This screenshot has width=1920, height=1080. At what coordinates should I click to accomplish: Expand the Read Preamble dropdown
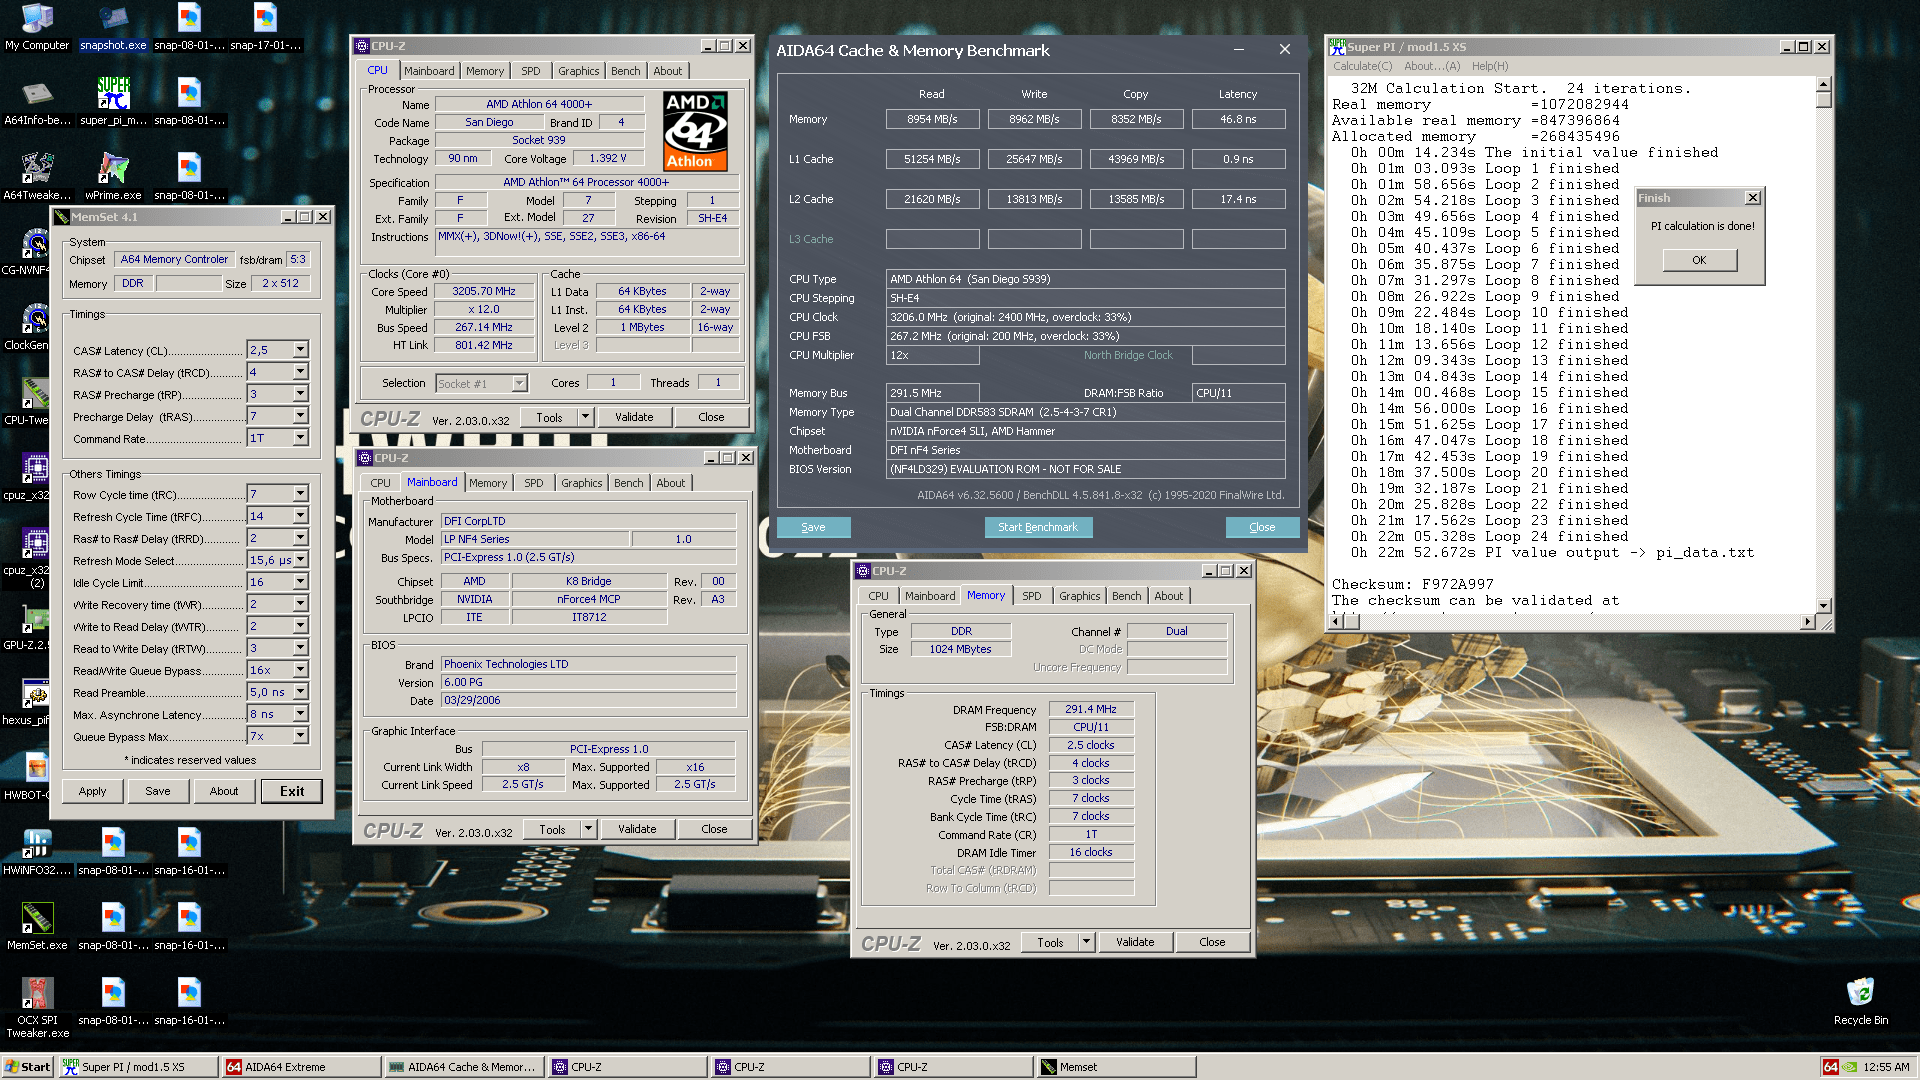pos(300,692)
